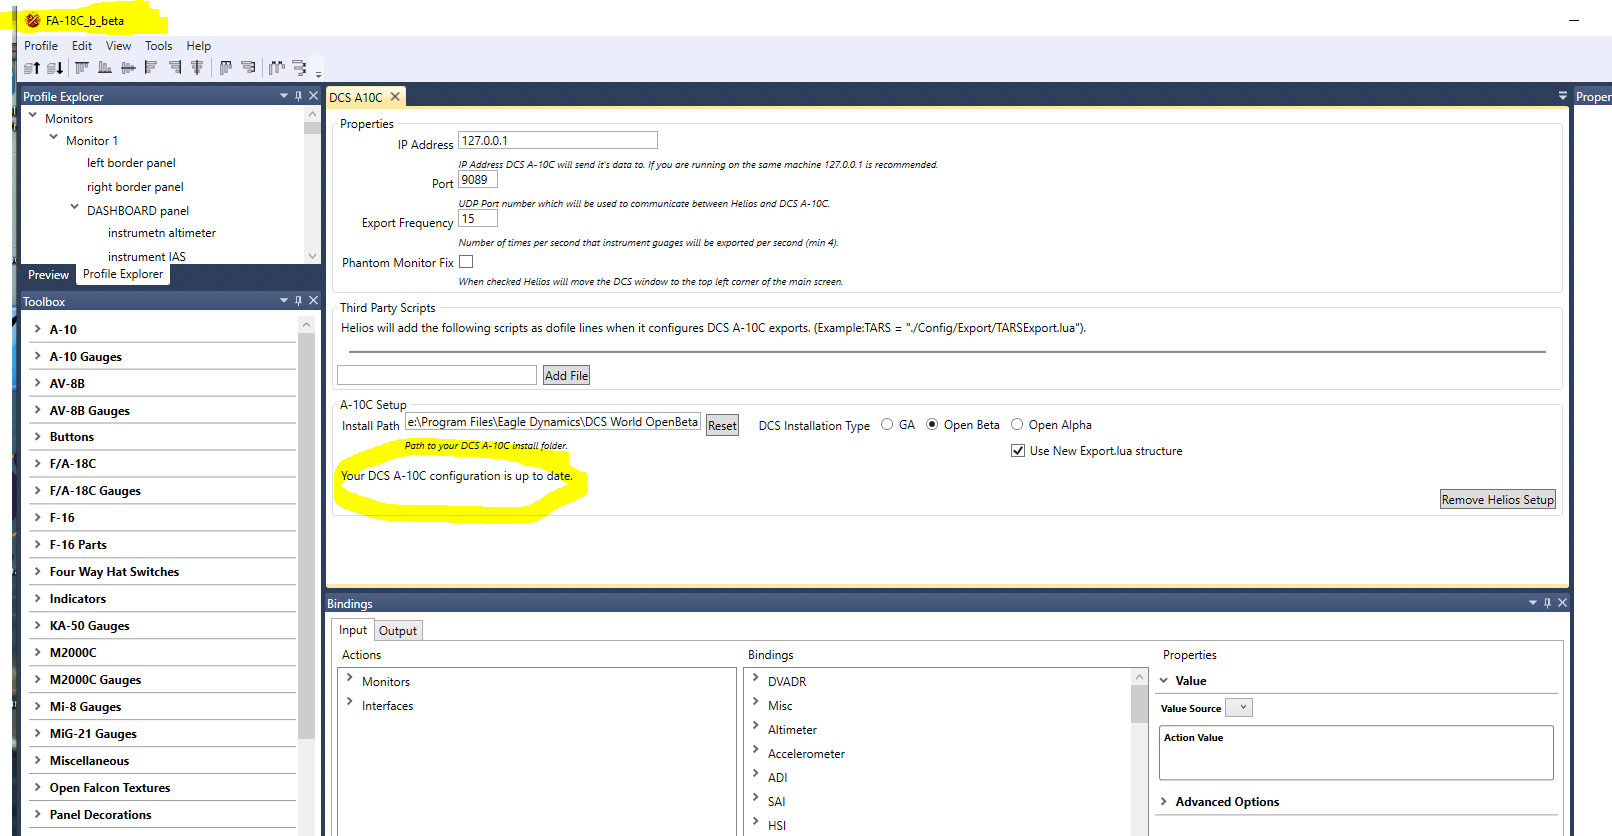Expand the Advanced Options section
Image resolution: width=1612 pixels, height=836 pixels.
tap(1164, 801)
